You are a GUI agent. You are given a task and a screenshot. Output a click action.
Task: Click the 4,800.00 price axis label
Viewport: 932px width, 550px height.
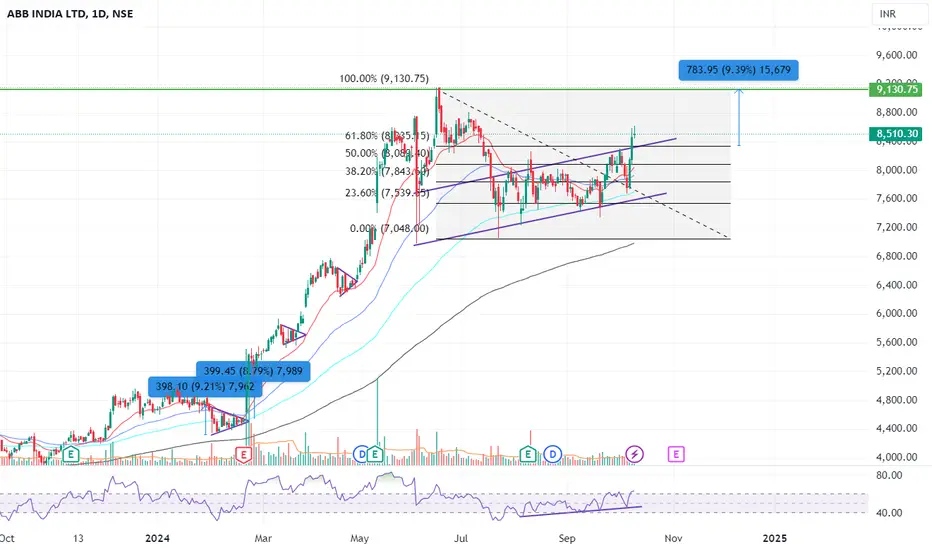(896, 400)
